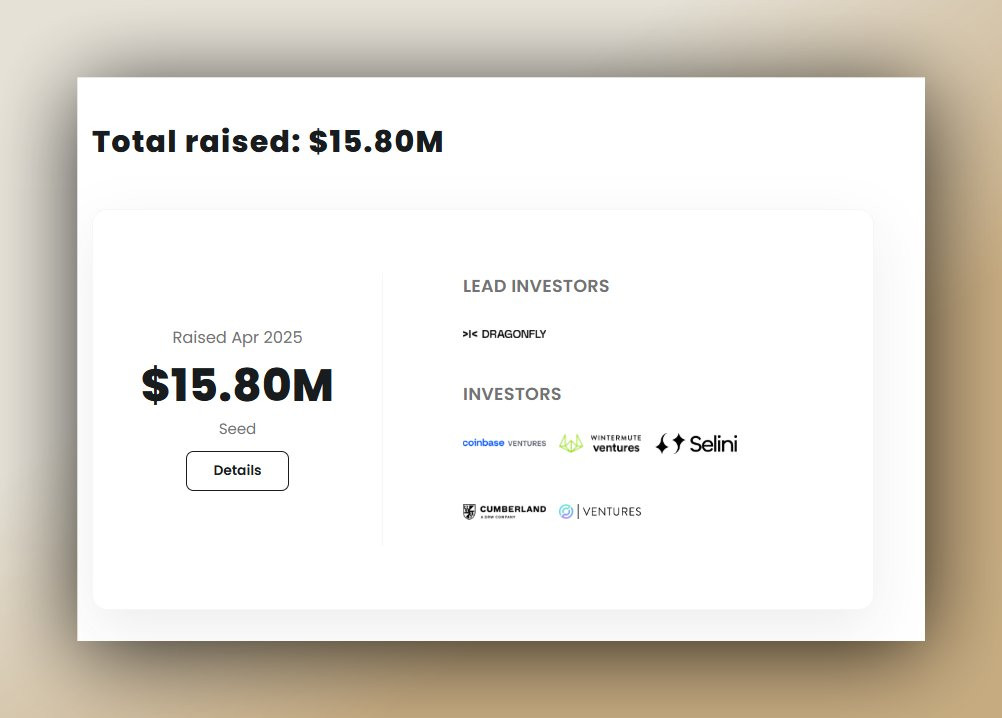The width and height of the screenshot is (1002, 718).
Task: Click the $15.80M figure in the page heading
Action: coord(376,142)
